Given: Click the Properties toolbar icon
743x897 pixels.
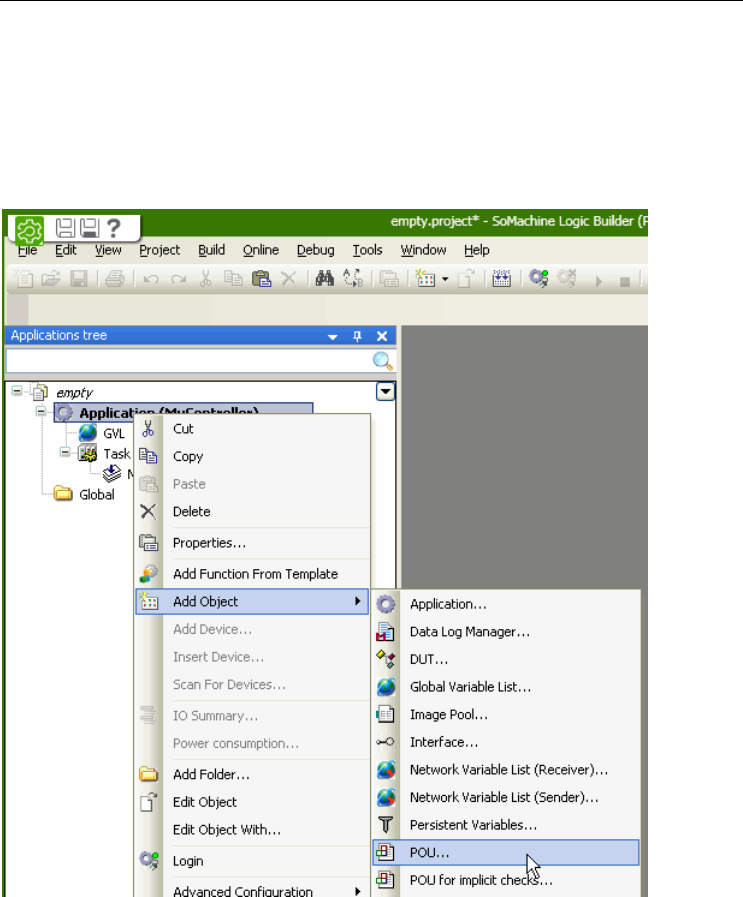Looking at the screenshot, I should tap(389, 279).
